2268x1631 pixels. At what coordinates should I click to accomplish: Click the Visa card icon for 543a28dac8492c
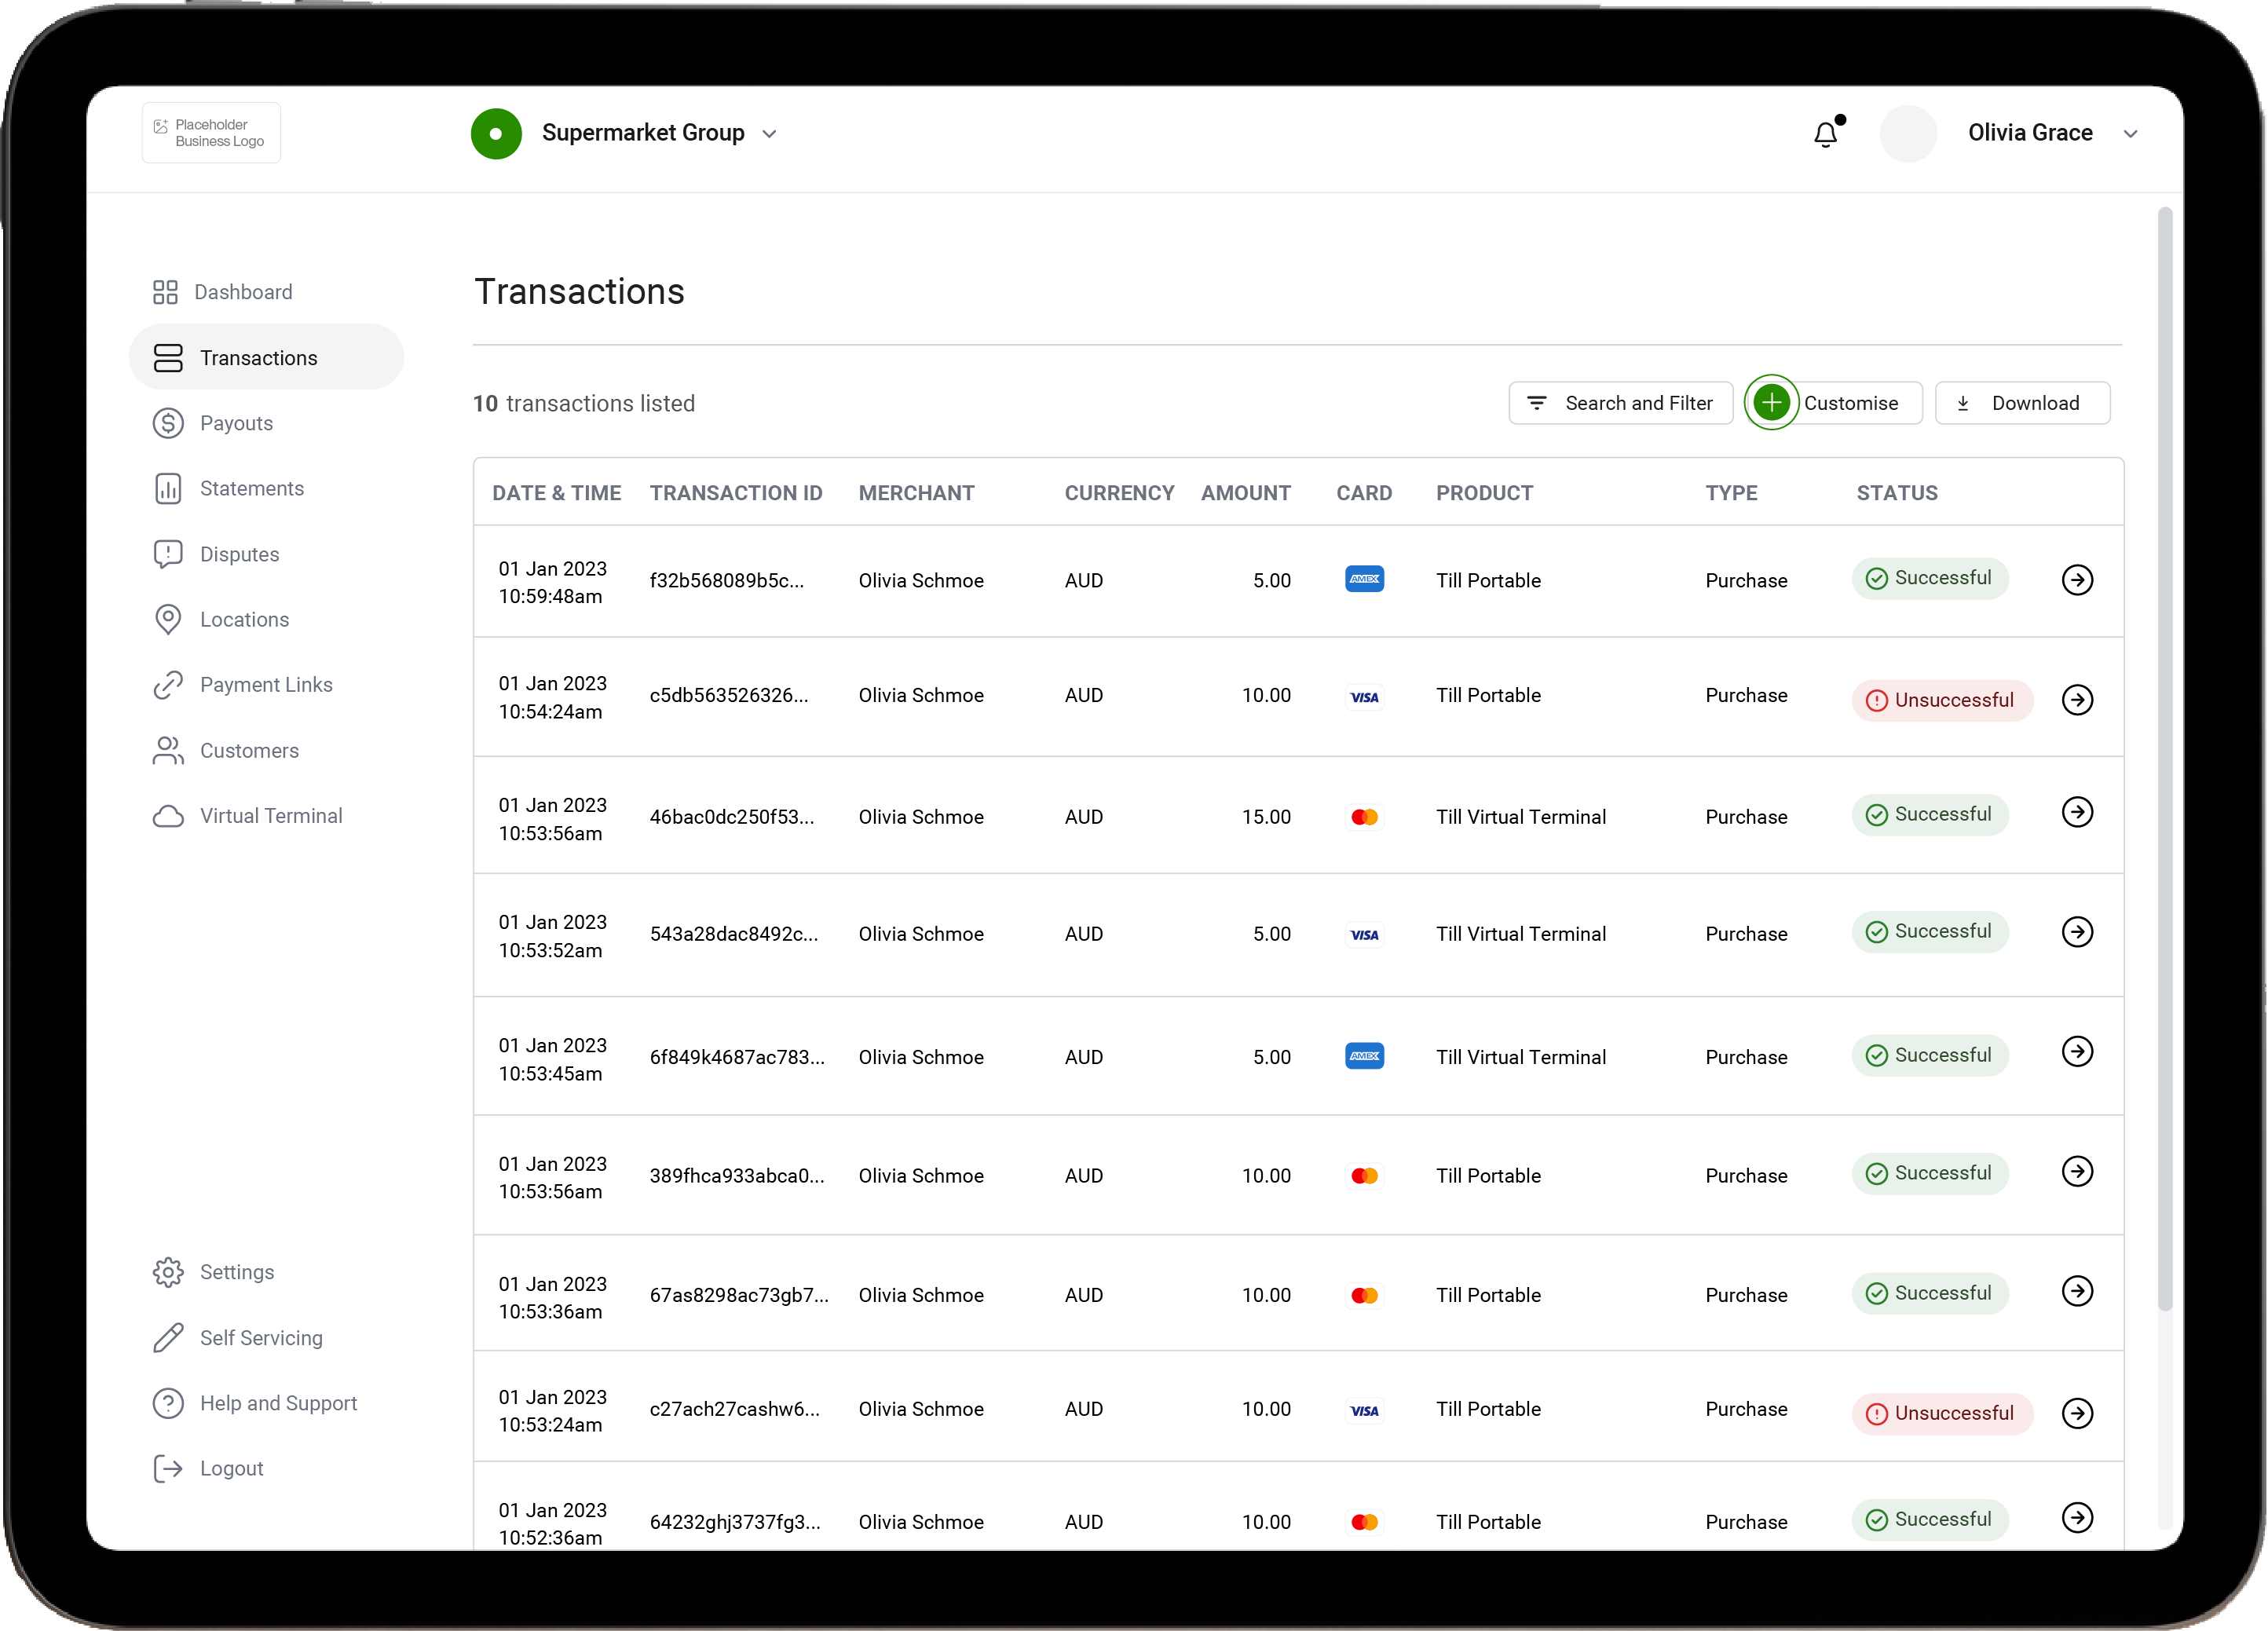(1364, 935)
